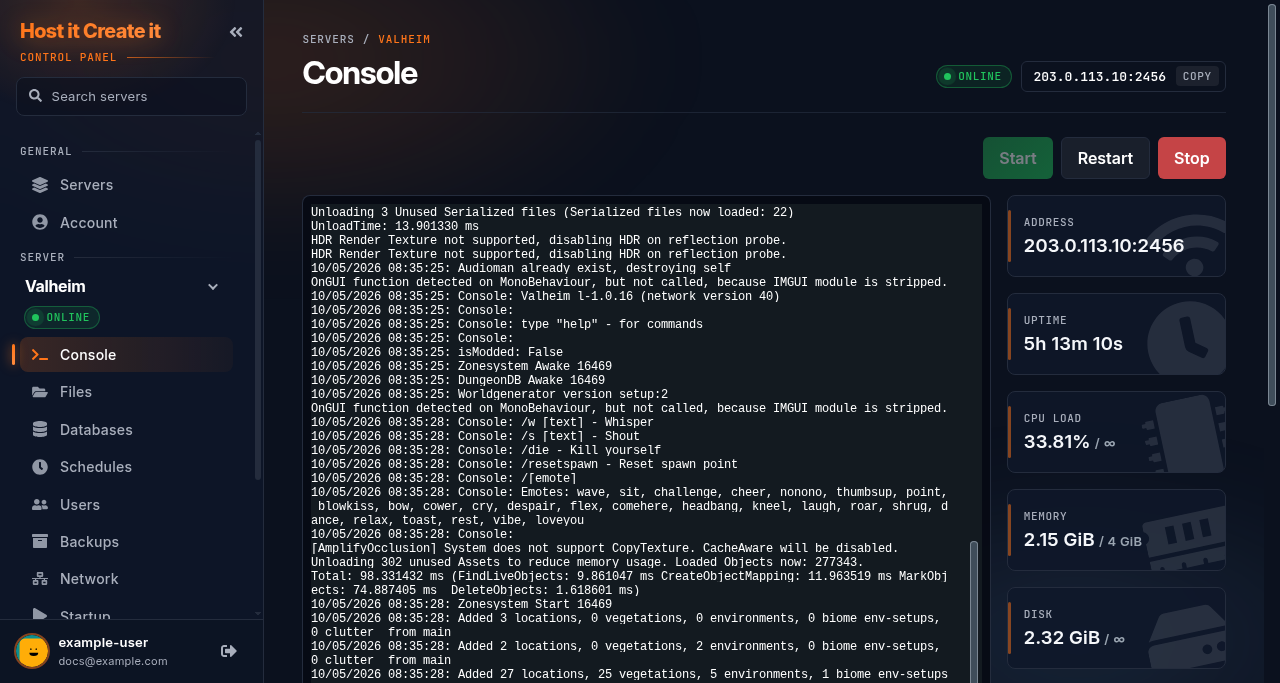Click the Startup play icon
Image resolution: width=1280 pixels, height=683 pixels.
[x=40, y=615]
